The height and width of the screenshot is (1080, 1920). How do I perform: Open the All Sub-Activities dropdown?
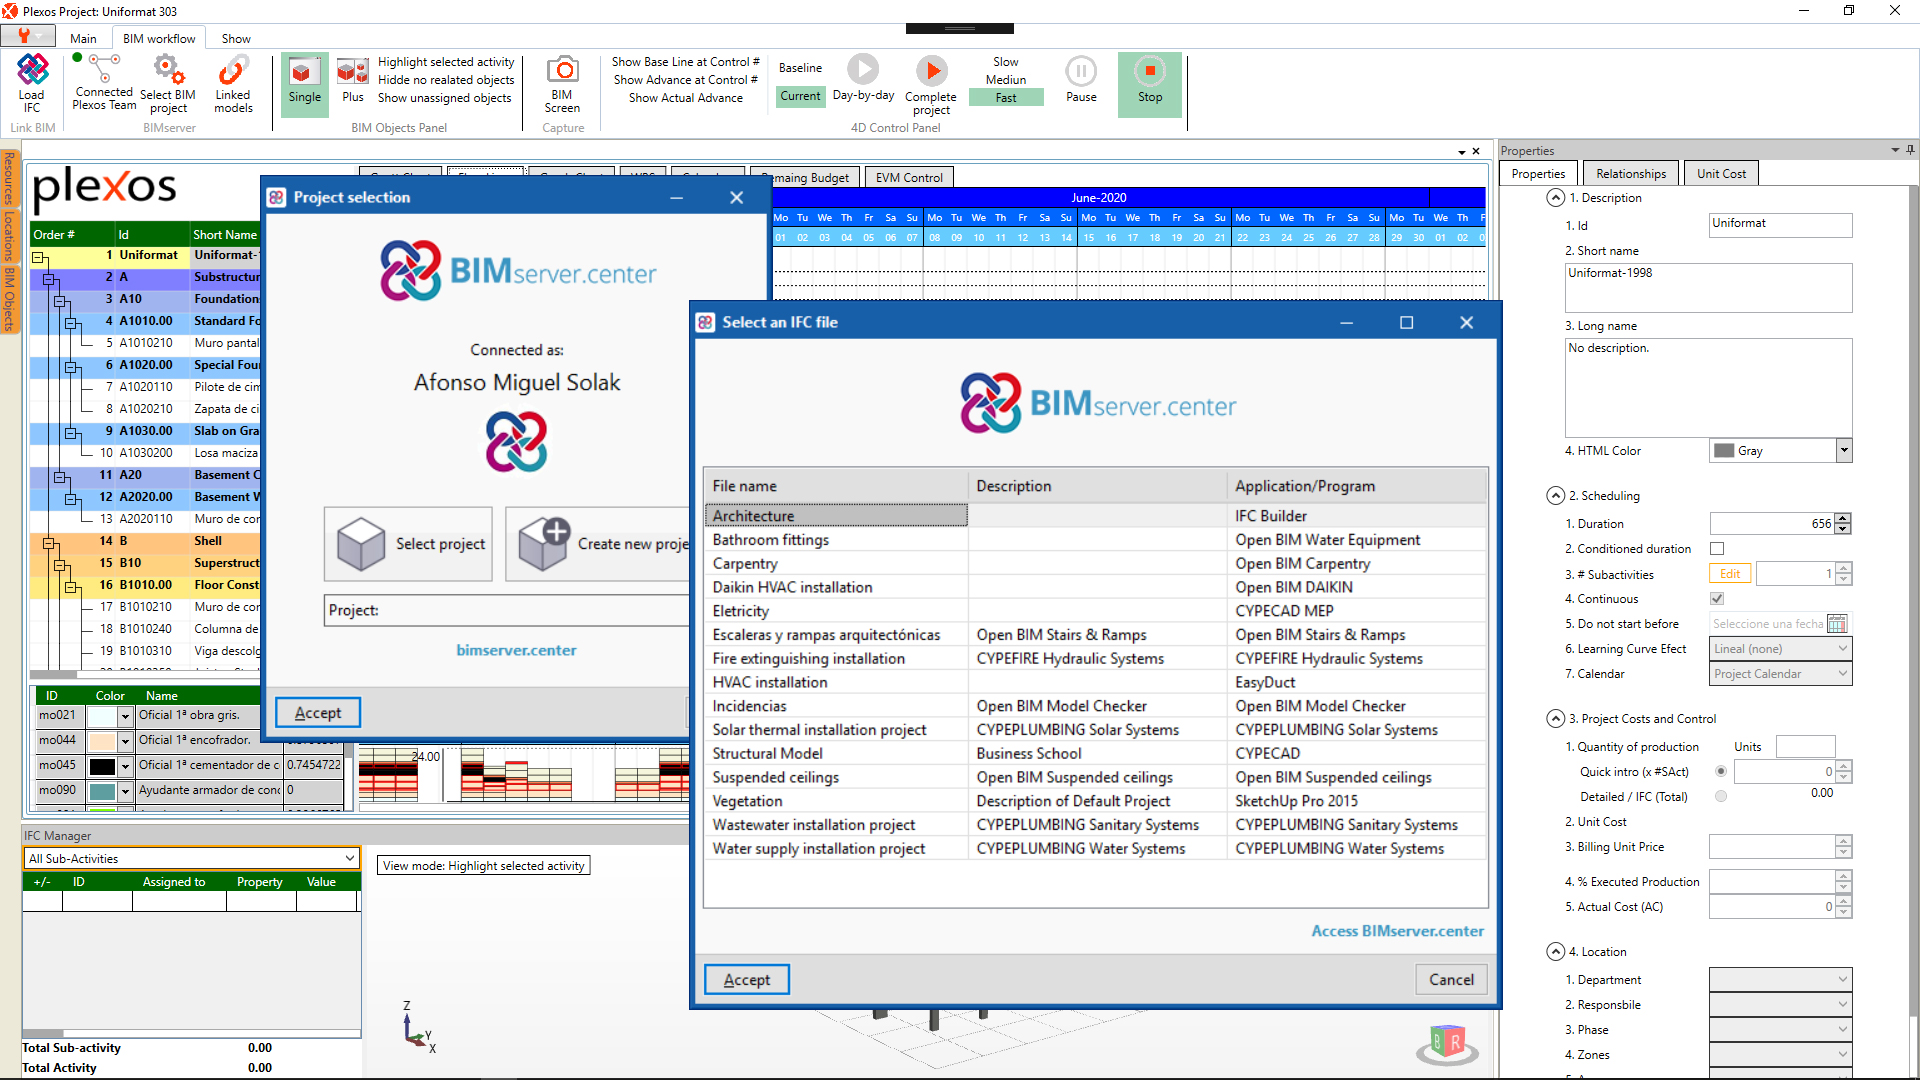[x=350, y=858]
